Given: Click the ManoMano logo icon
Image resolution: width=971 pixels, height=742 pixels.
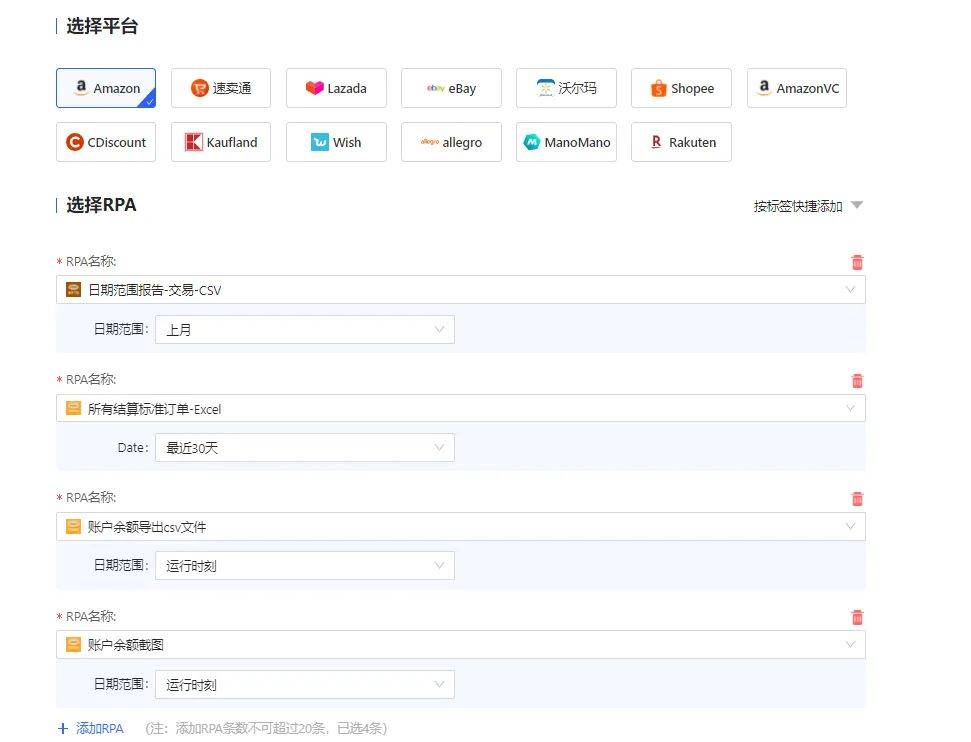Looking at the screenshot, I should click(x=532, y=142).
